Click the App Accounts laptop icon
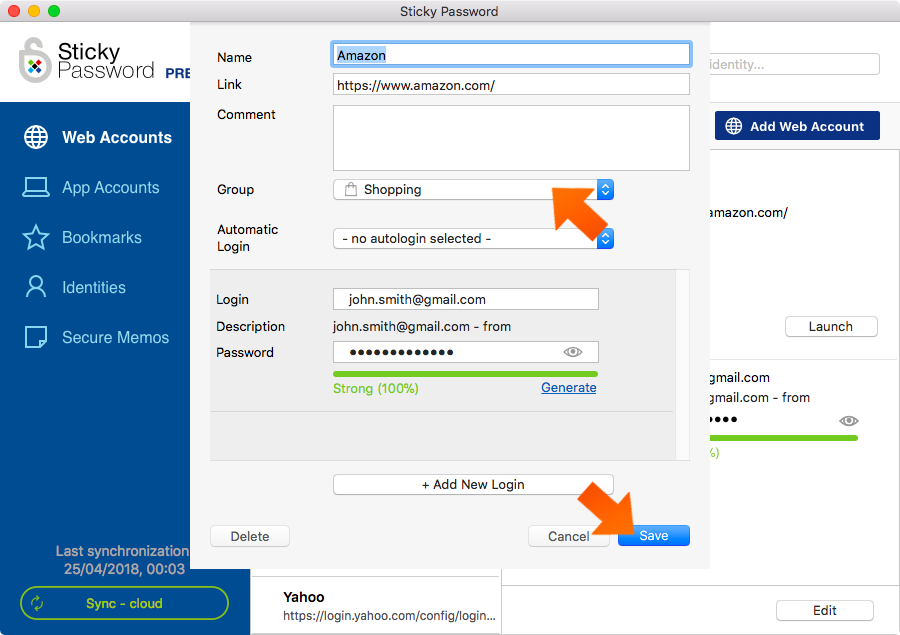Image resolution: width=900 pixels, height=635 pixels. (36, 187)
